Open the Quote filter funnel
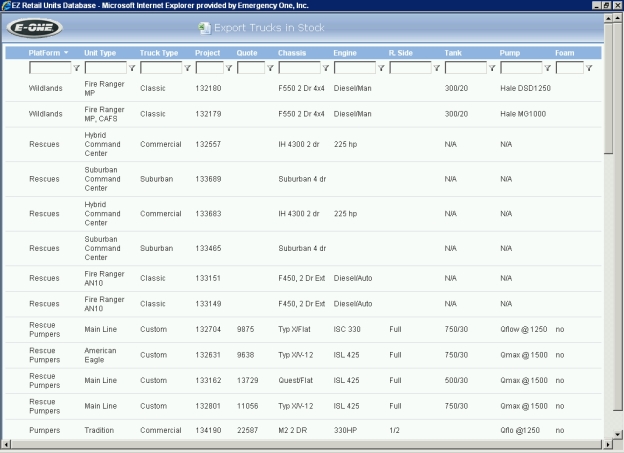The width and height of the screenshot is (624, 453). click(271, 68)
